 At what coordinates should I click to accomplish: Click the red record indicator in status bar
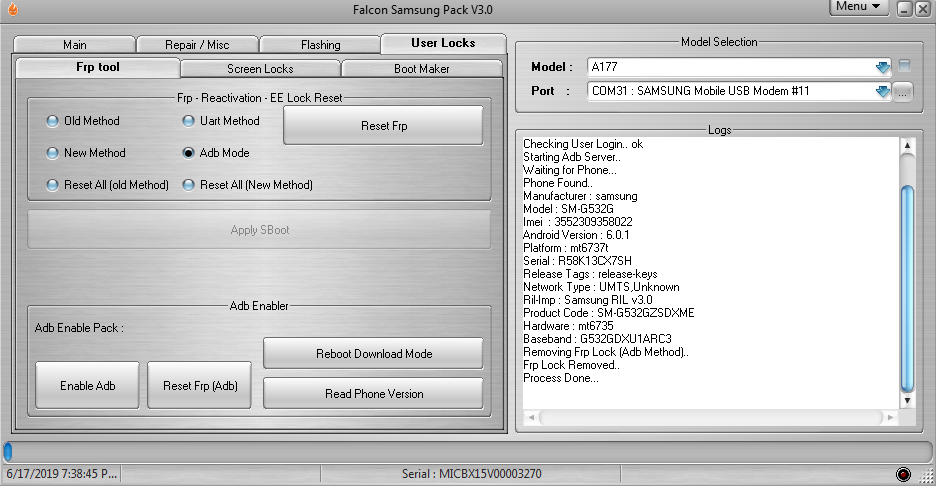click(903, 474)
